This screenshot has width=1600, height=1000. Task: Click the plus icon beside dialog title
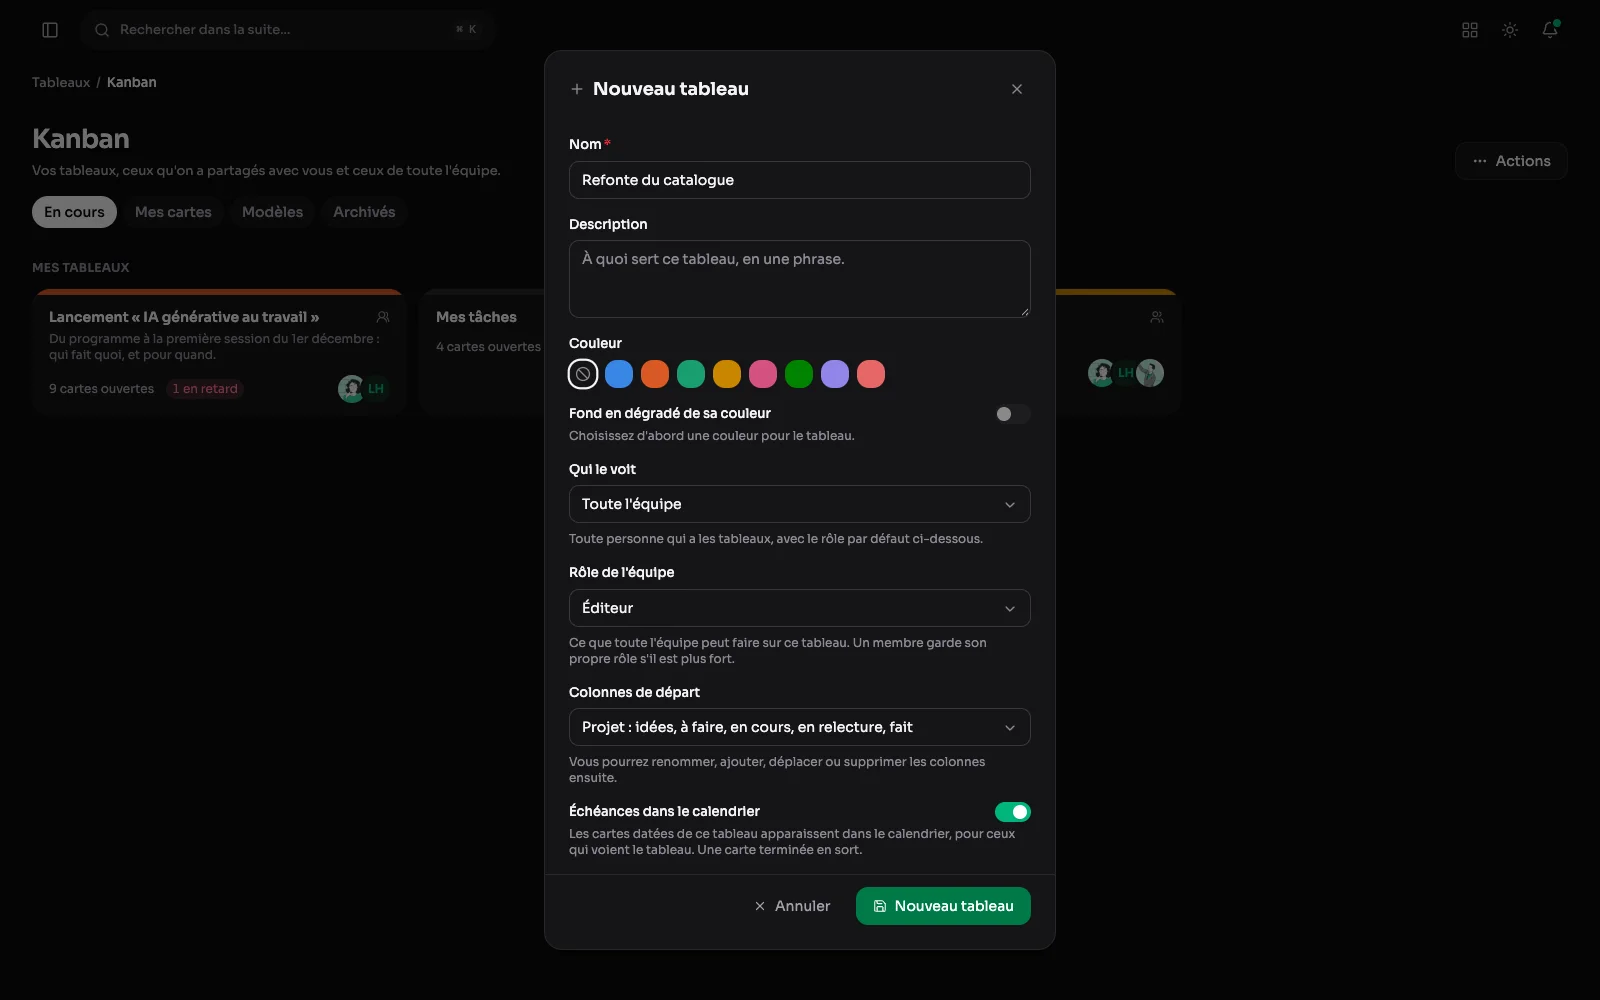click(577, 89)
